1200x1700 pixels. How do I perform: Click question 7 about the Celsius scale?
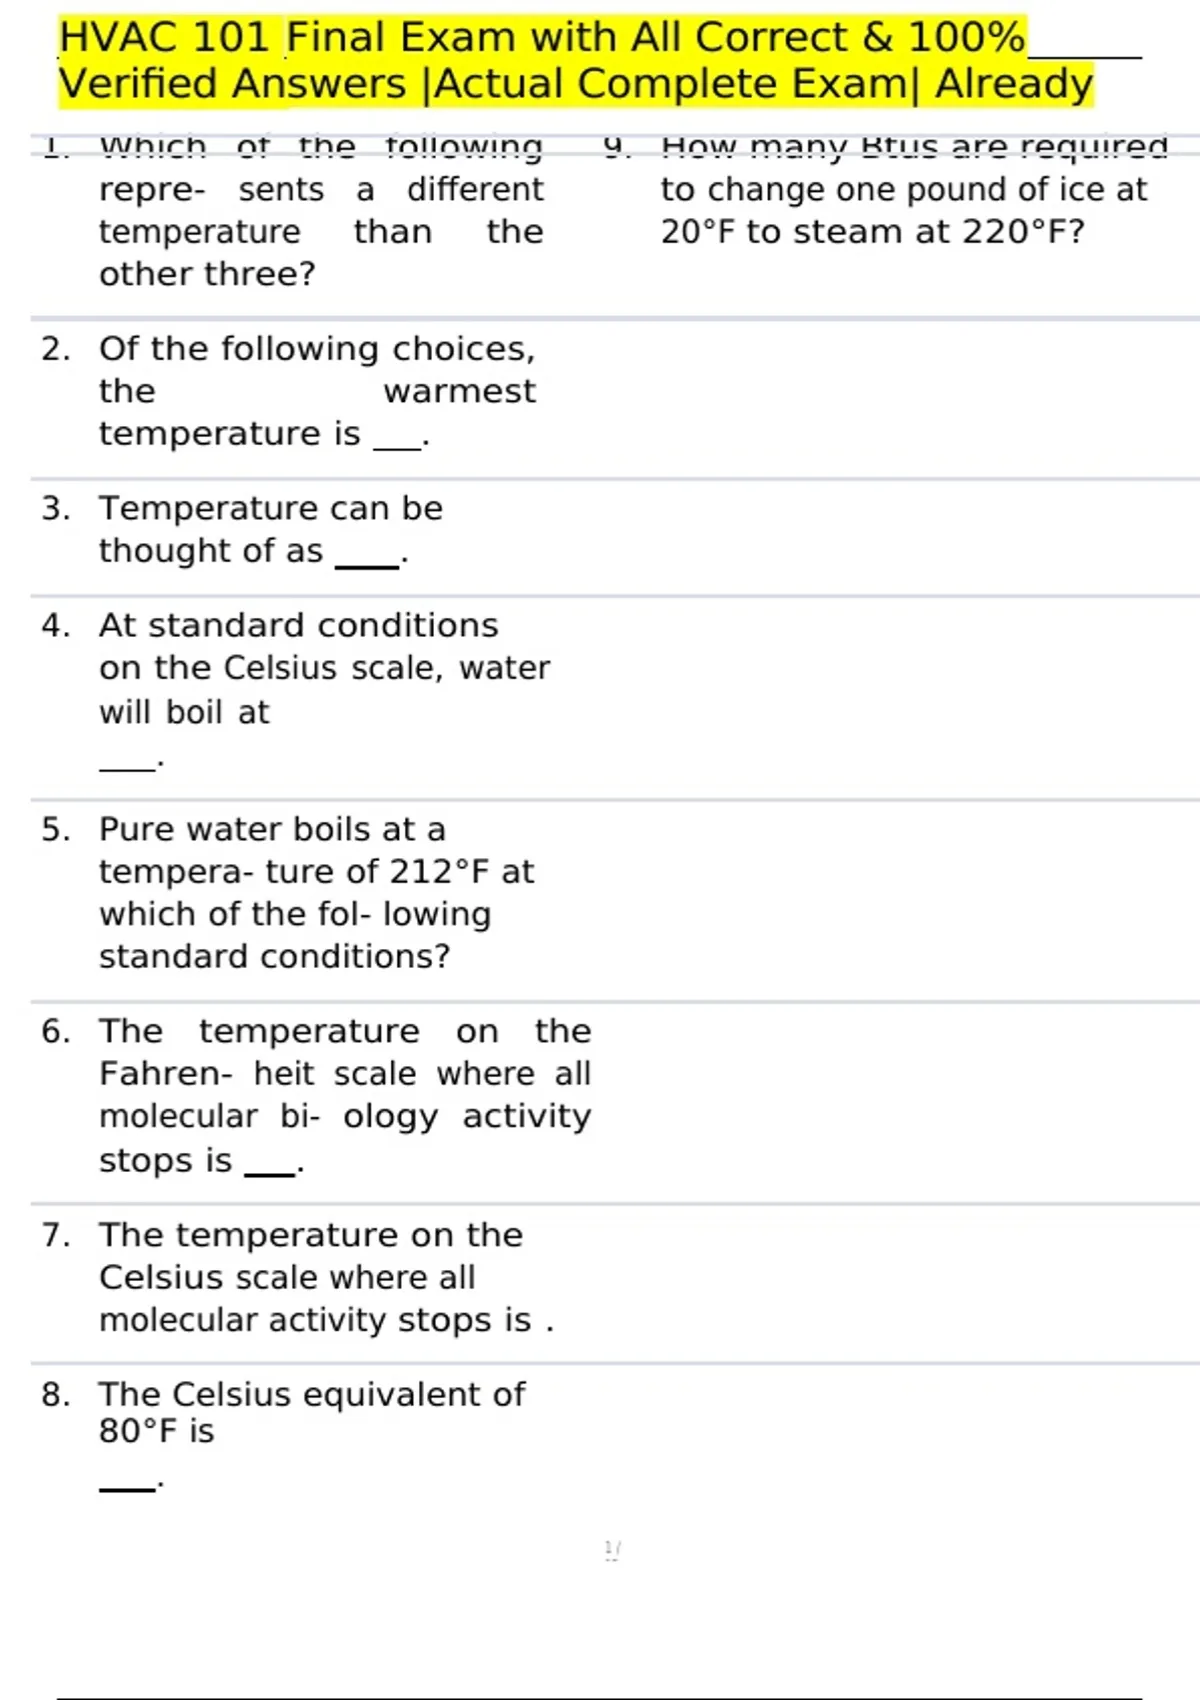325,1277
